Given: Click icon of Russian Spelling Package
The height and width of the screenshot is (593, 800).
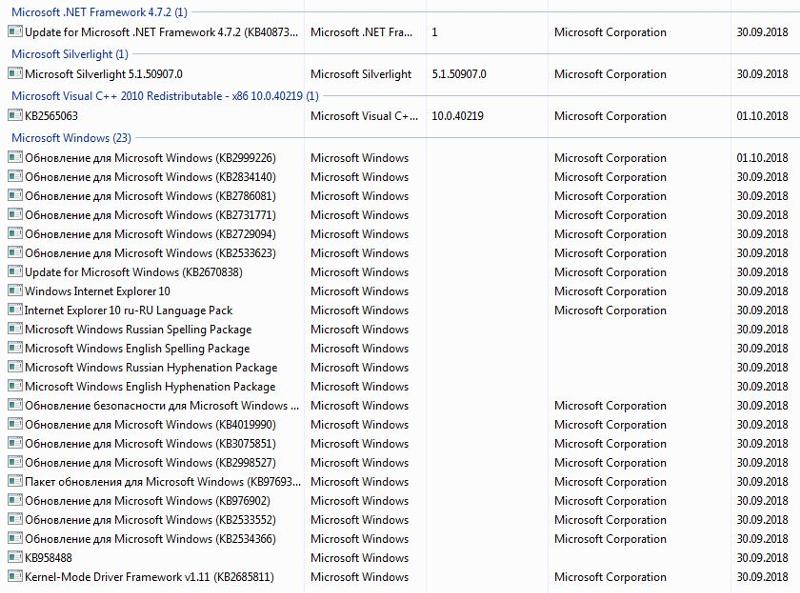Looking at the screenshot, I should 15,329.
